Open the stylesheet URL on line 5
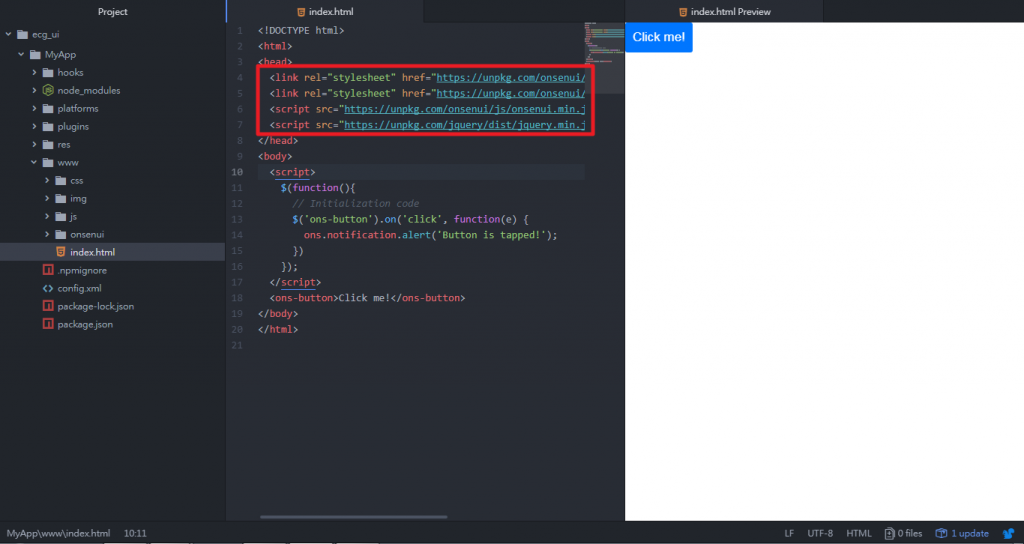The height and width of the screenshot is (544, 1024). coord(511,93)
